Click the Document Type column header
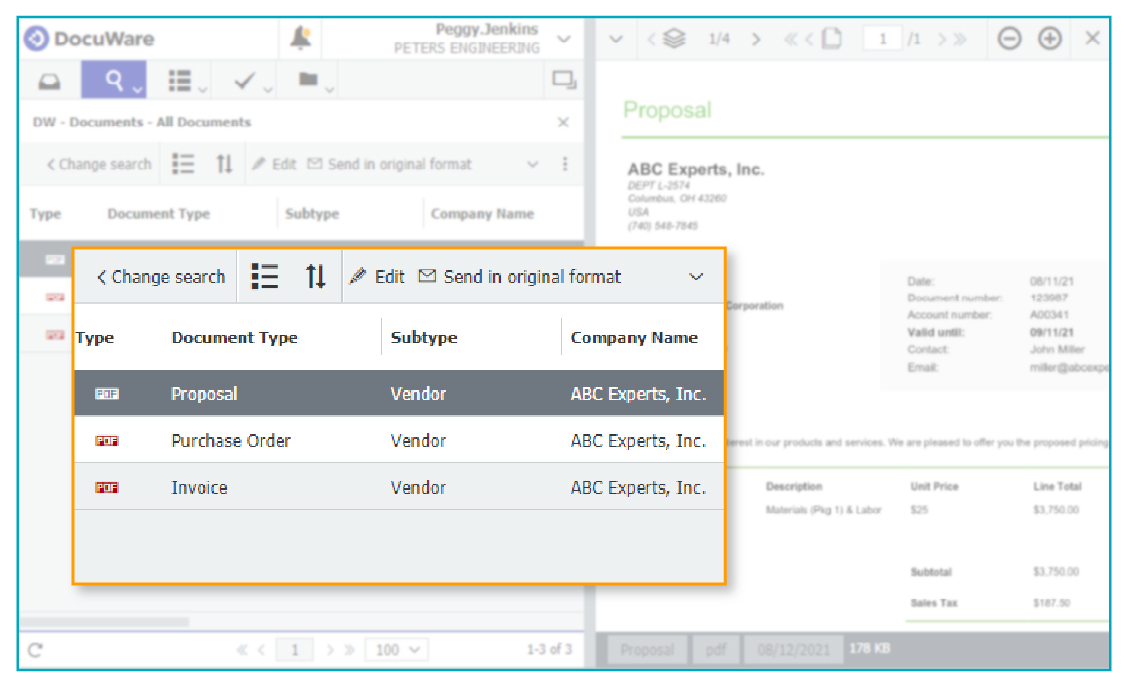This screenshot has height=684, width=1129. click(x=235, y=338)
